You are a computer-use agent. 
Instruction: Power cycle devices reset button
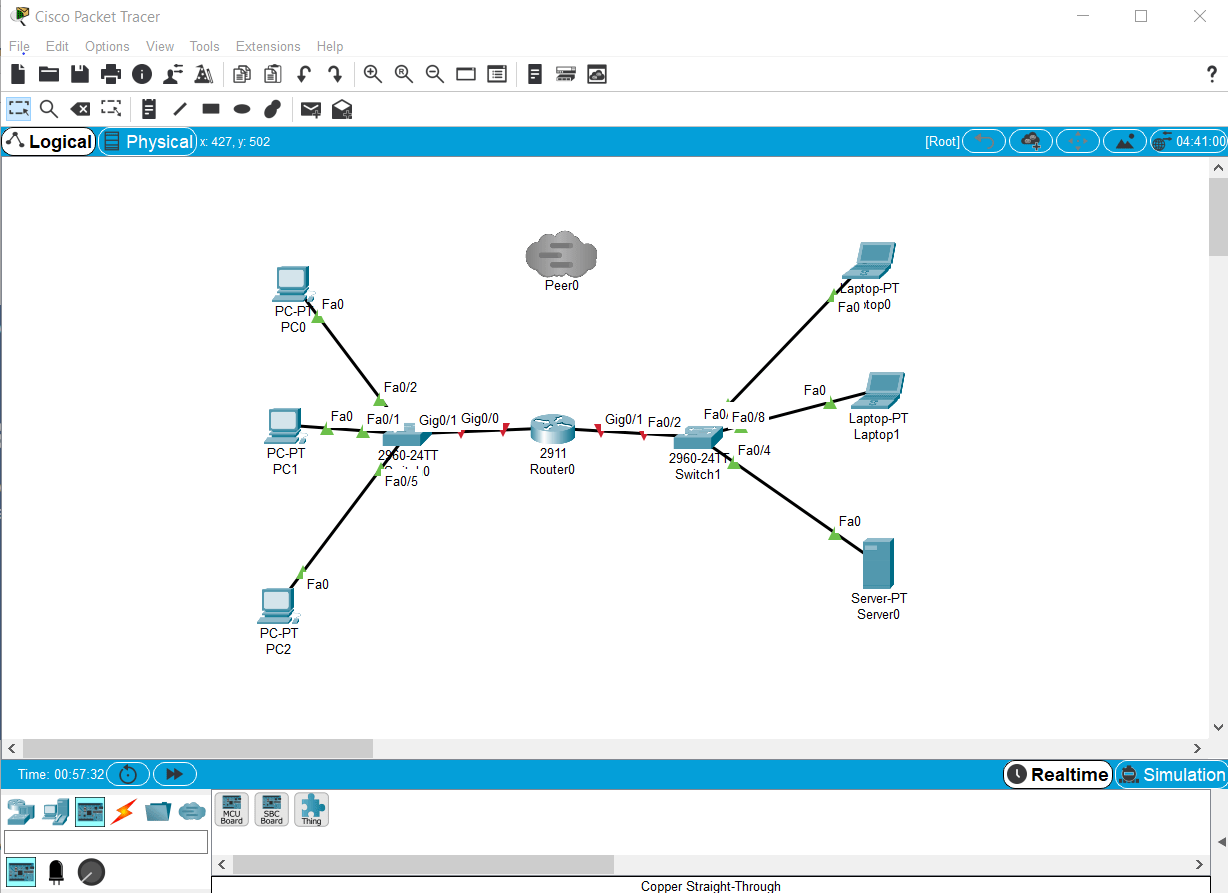pyautogui.click(x=128, y=774)
